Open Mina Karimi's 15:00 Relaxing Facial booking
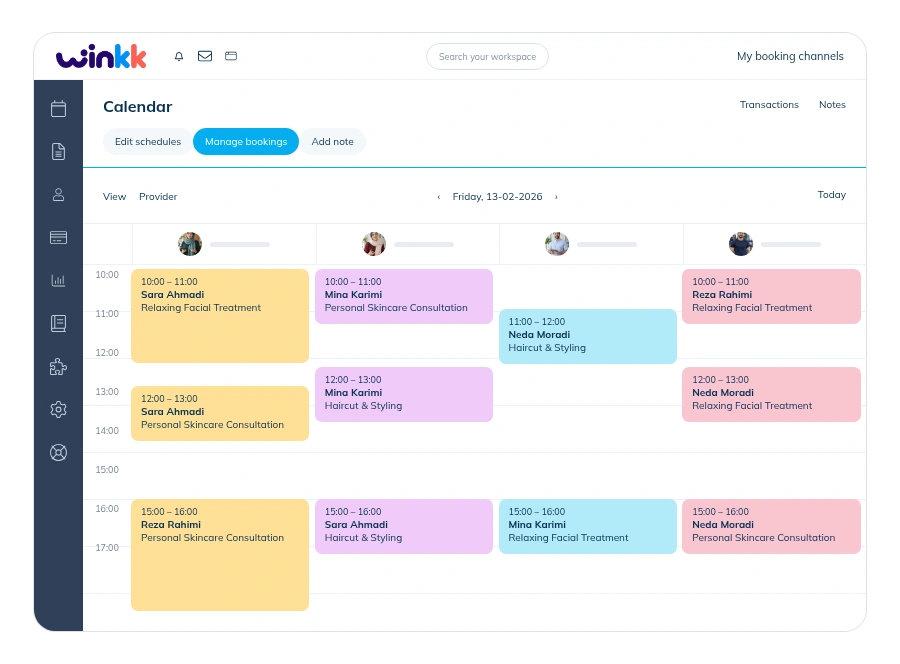Screen dimensions: 900x664 [588, 526]
